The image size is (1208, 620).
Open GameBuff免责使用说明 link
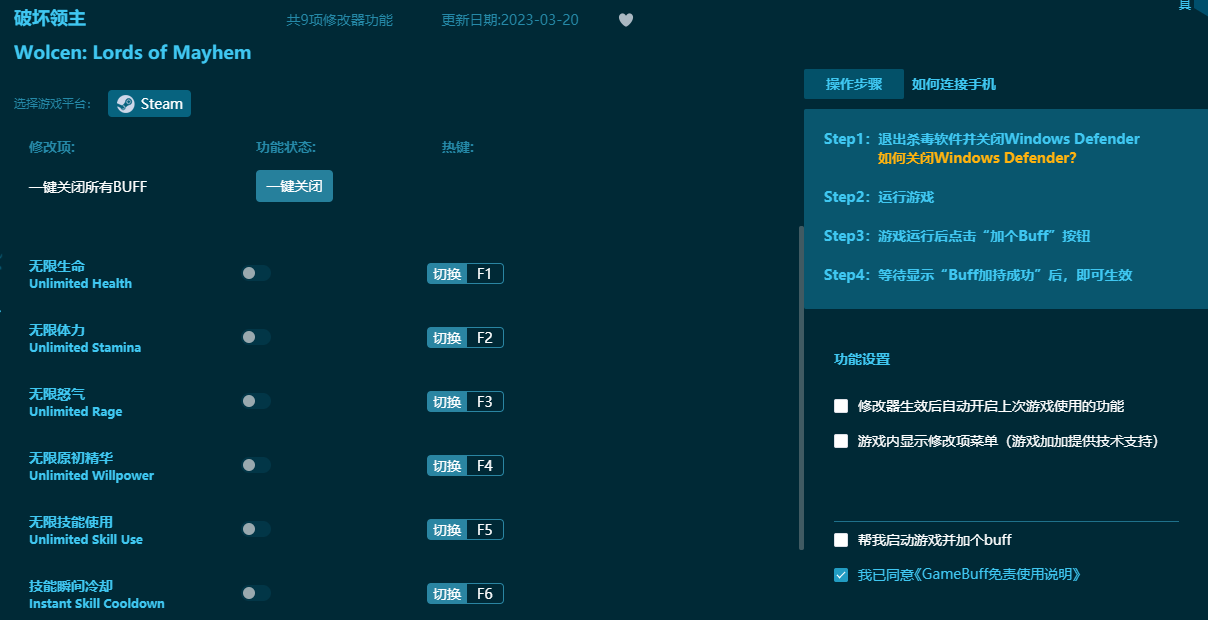click(x=1001, y=575)
